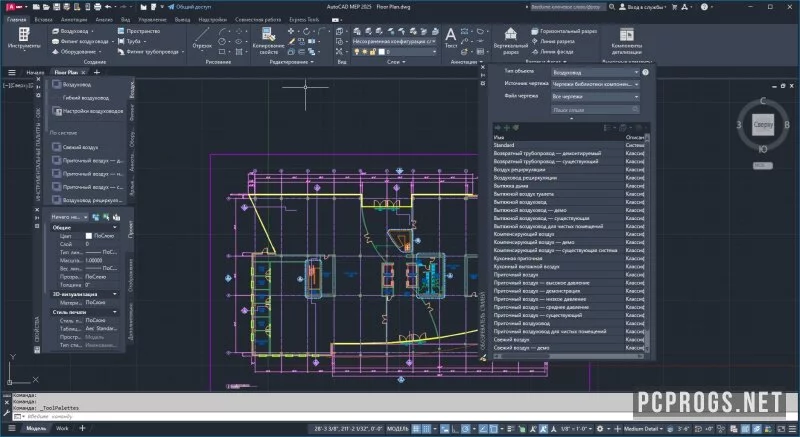Screen dimensions: 800x437
Task: Open the Файл чертежа dropdown
Action: (595, 96)
